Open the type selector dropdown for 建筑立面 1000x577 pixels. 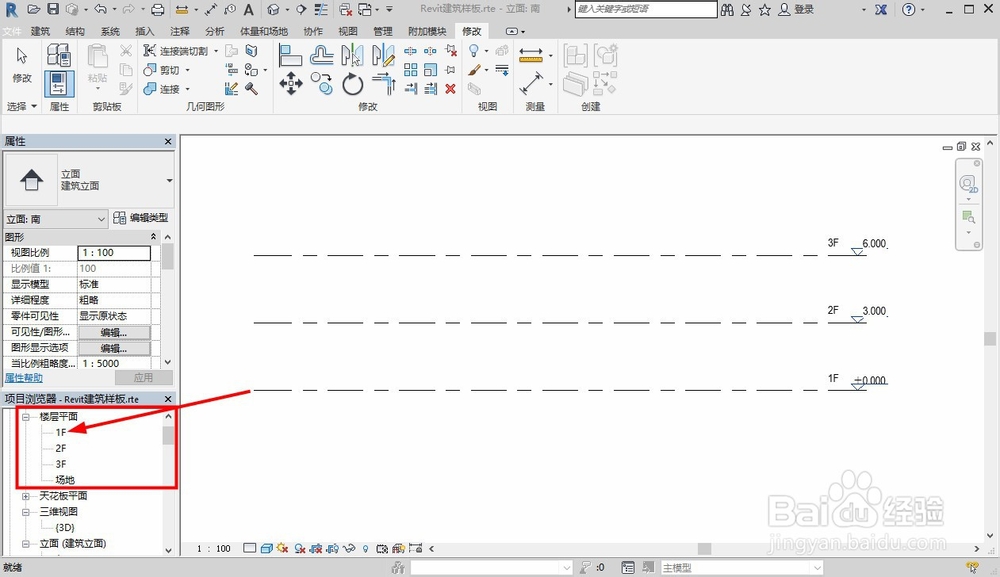[169, 180]
